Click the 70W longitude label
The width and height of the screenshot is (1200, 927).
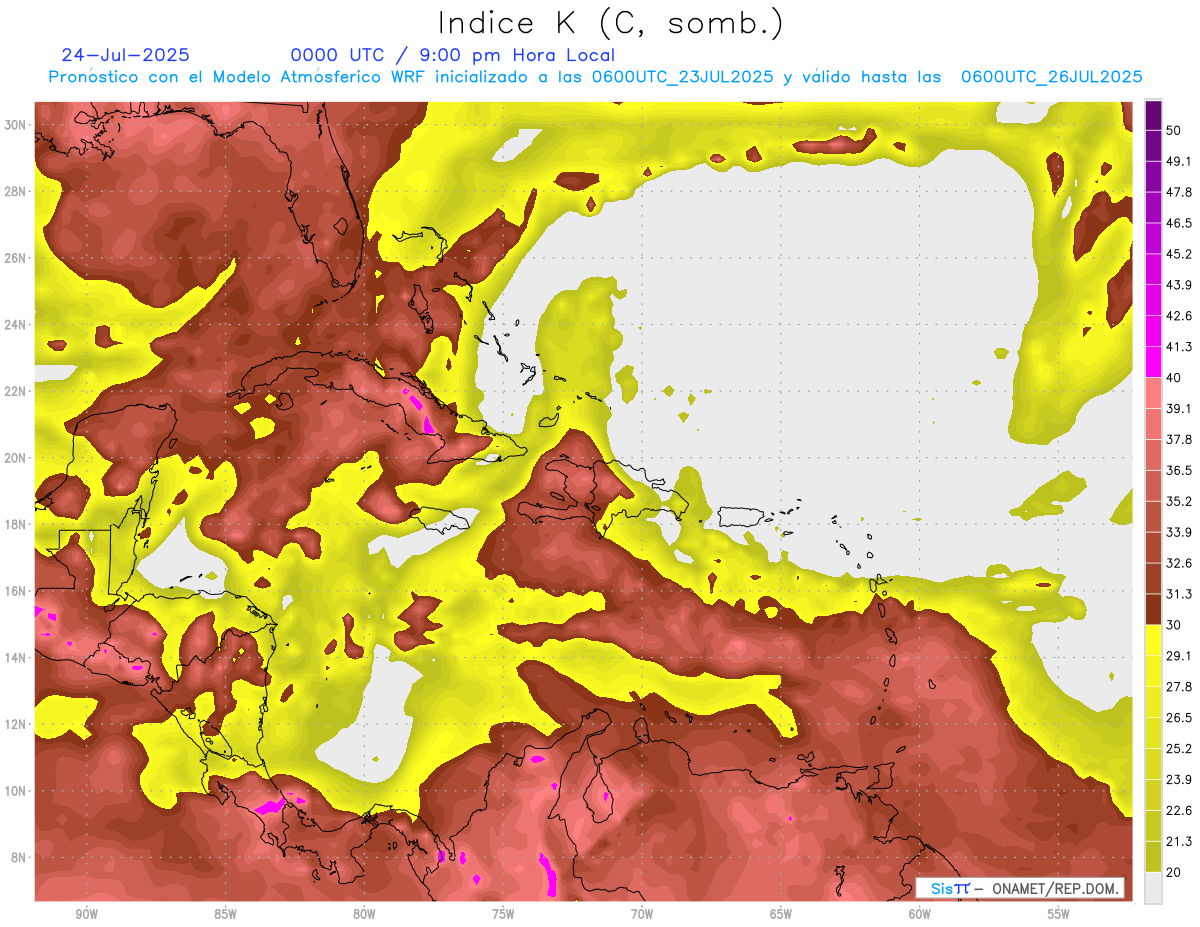coord(642,914)
